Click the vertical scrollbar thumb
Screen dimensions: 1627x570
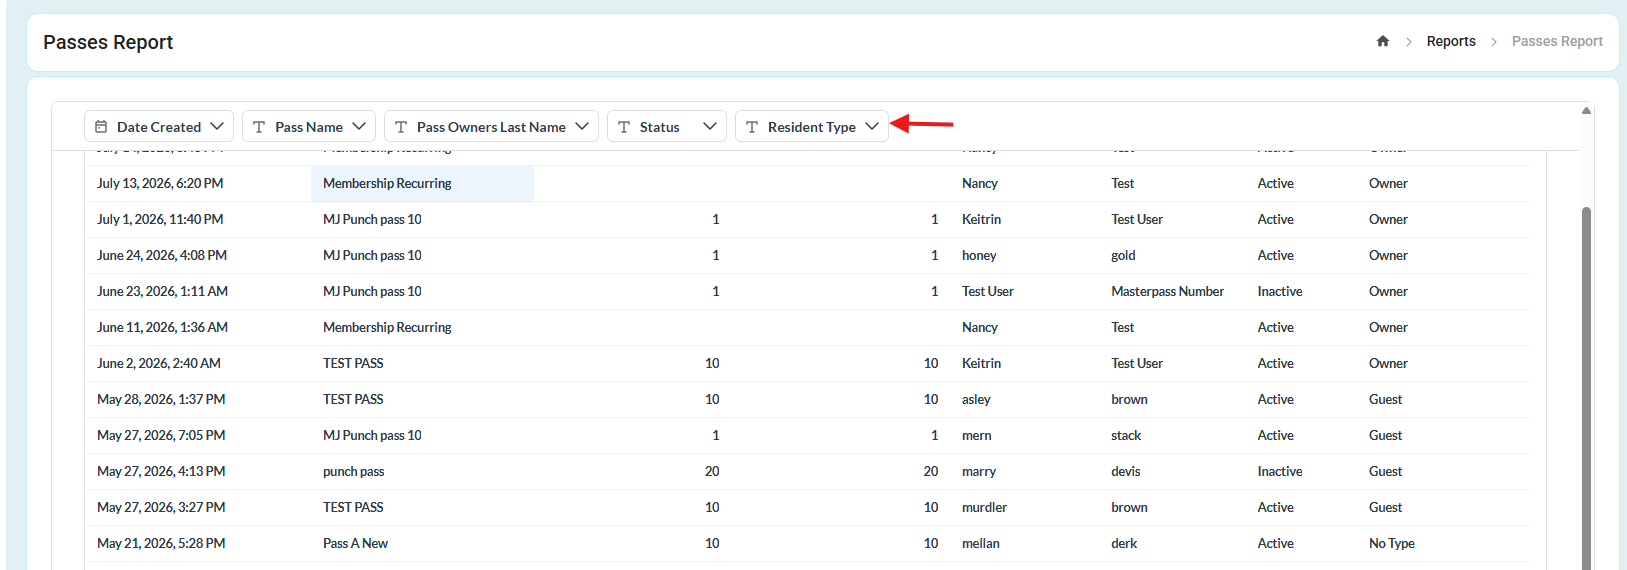(1586, 388)
